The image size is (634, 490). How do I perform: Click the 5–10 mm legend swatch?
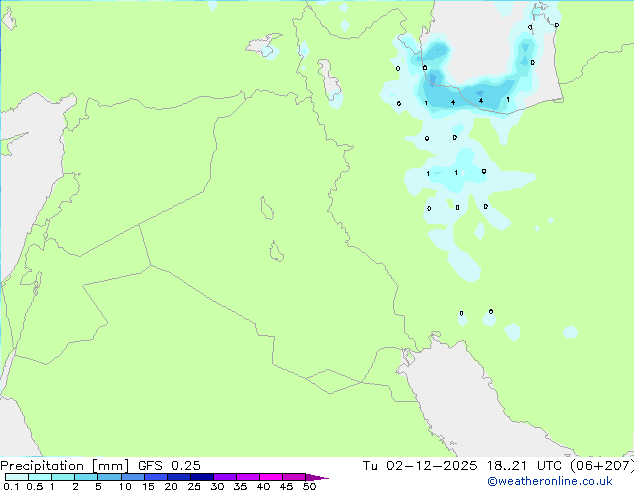(109, 477)
